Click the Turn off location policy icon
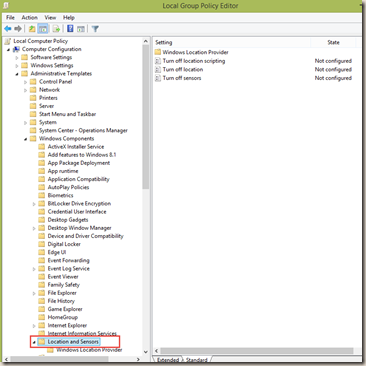 pyautogui.click(x=158, y=69)
